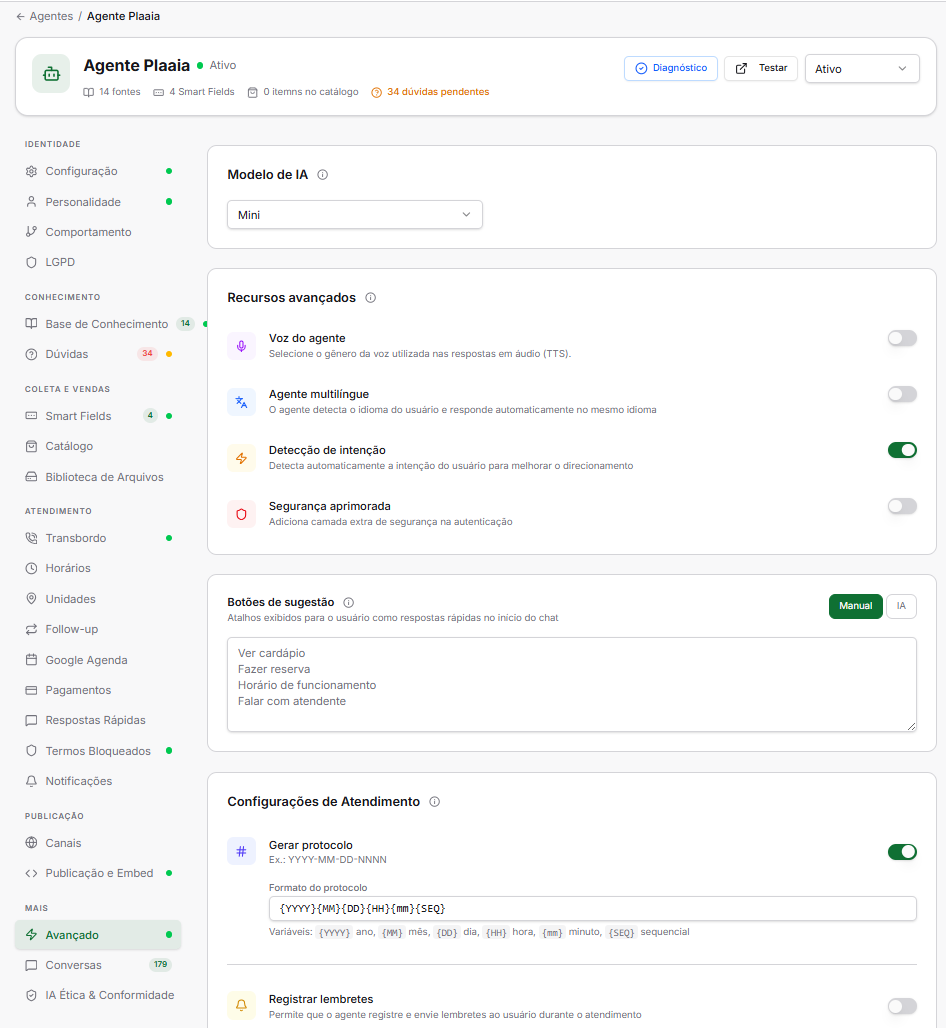
Task: Click info icon beside Botões de sugestão
Action: (349, 603)
